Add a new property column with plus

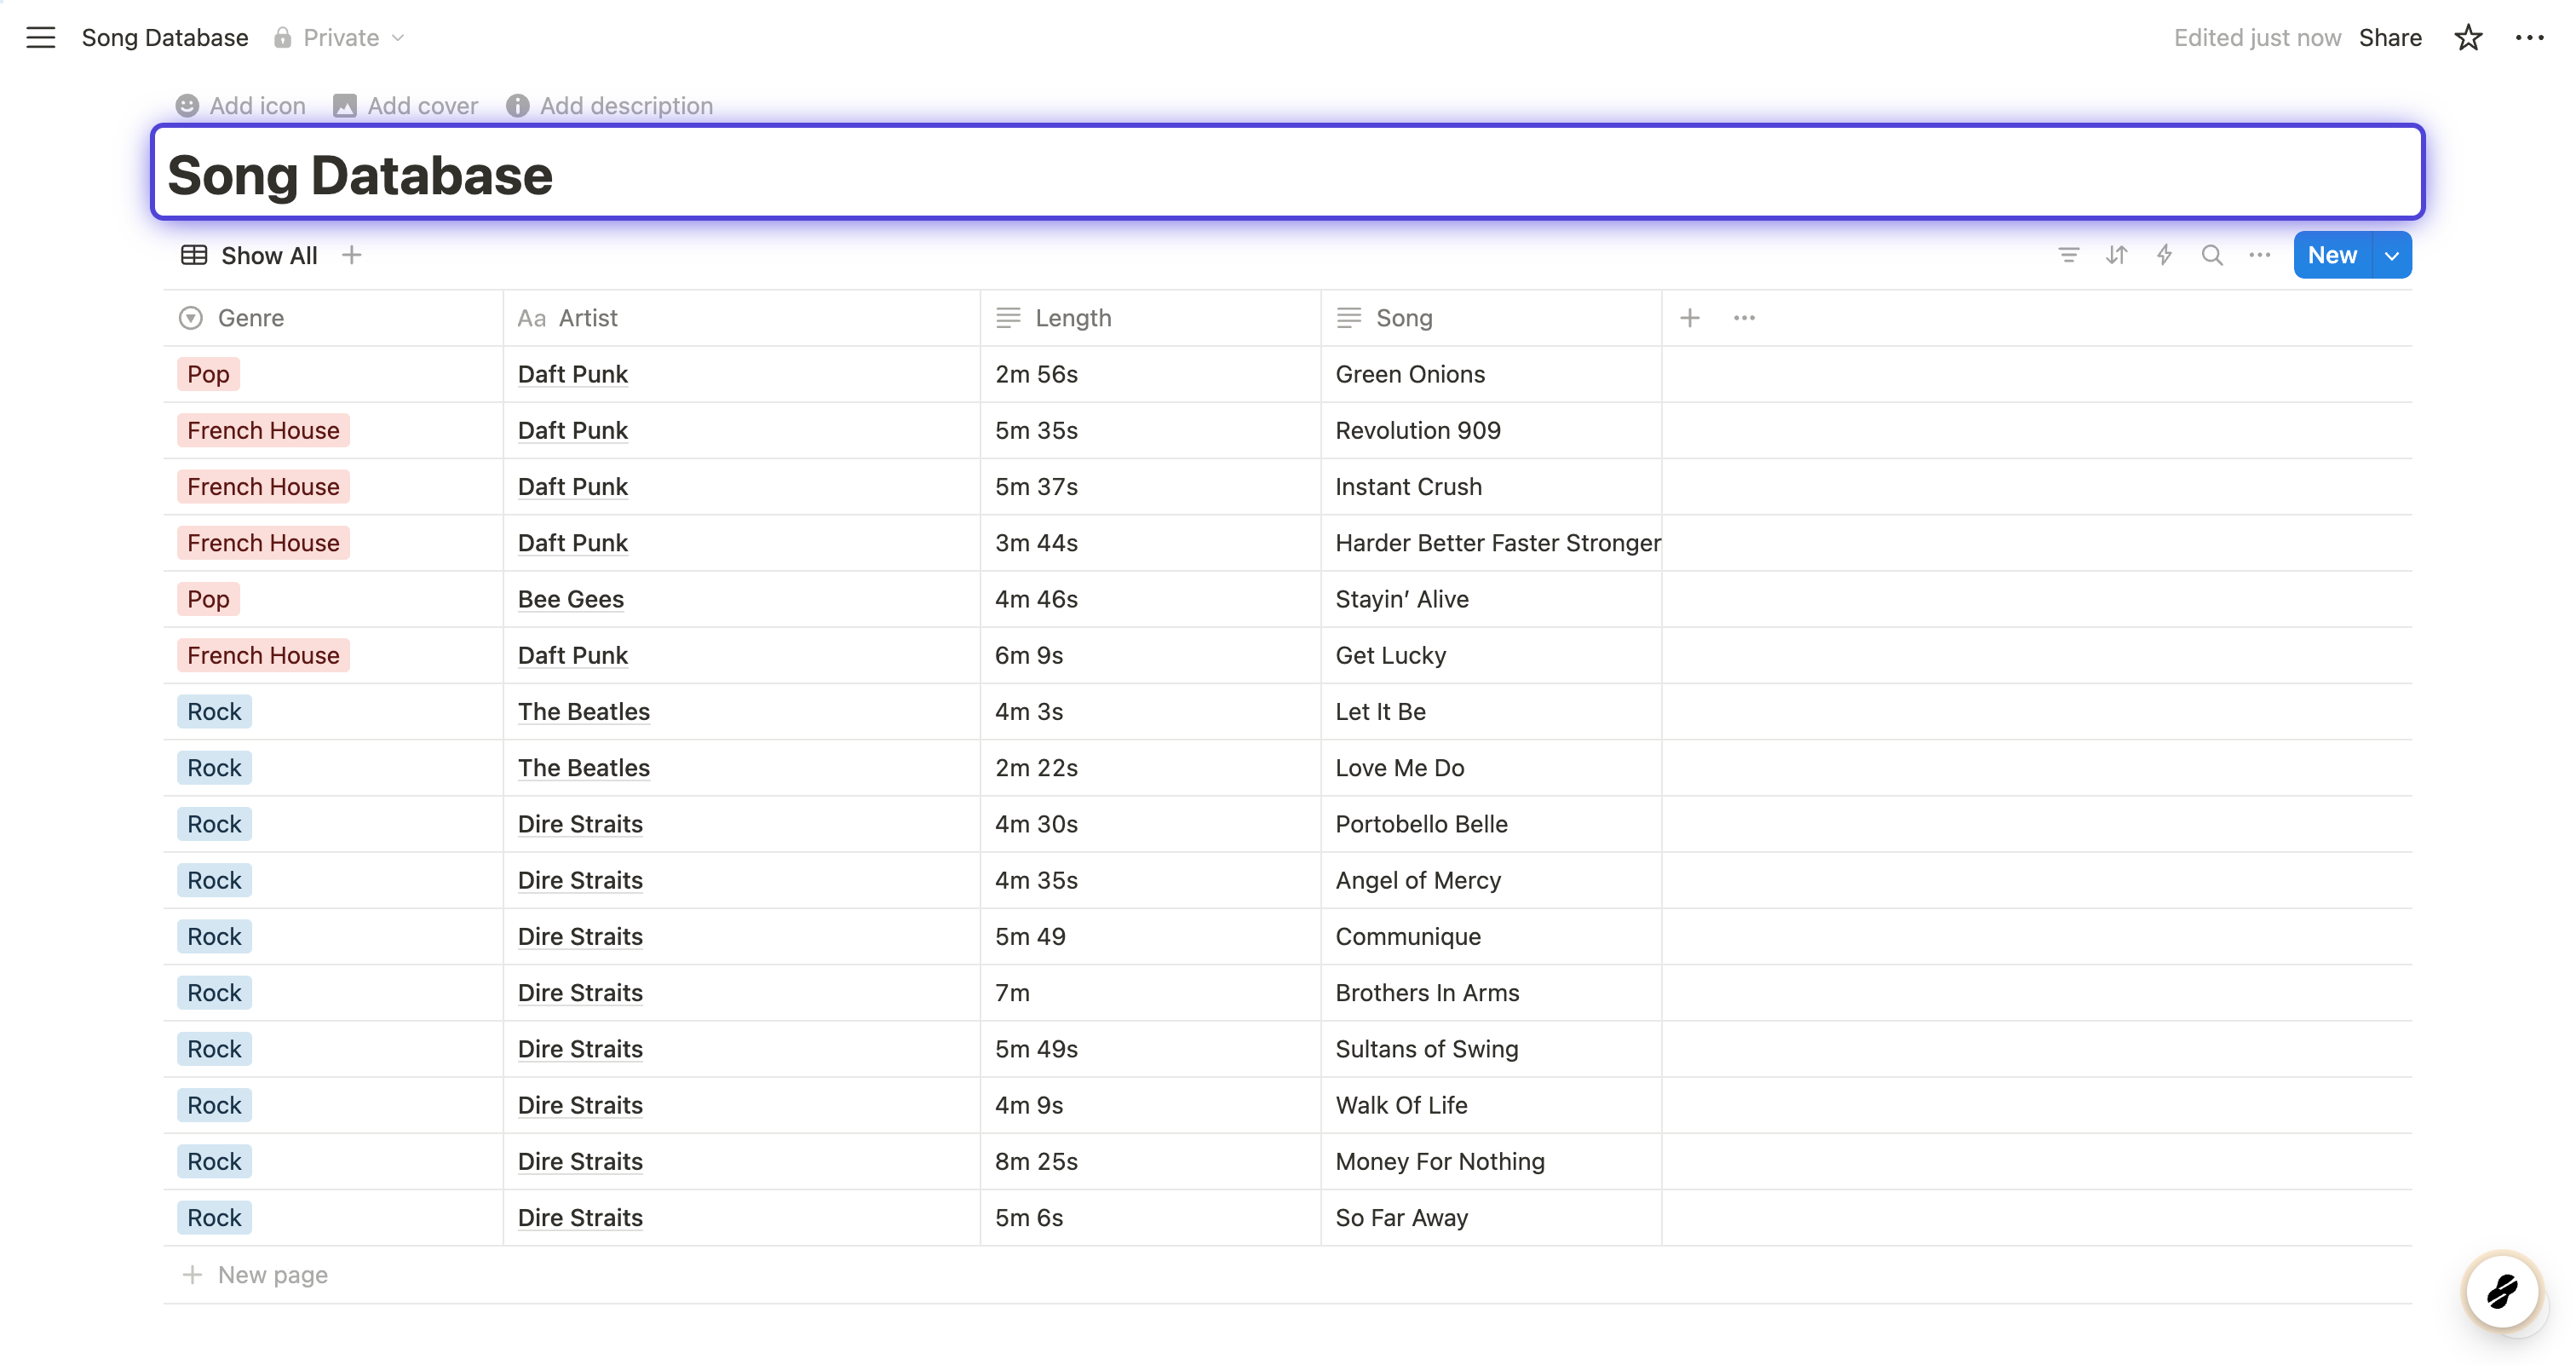click(x=1689, y=318)
